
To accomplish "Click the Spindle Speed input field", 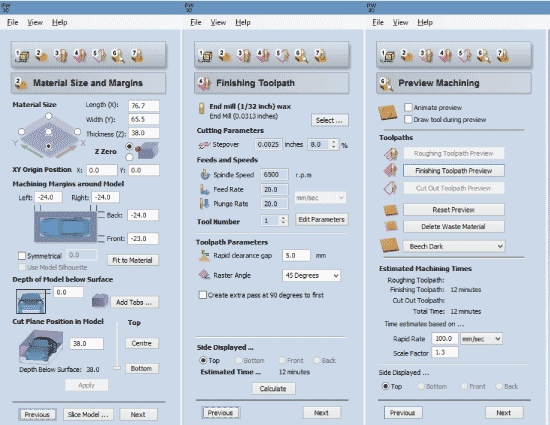I will point(274,174).
